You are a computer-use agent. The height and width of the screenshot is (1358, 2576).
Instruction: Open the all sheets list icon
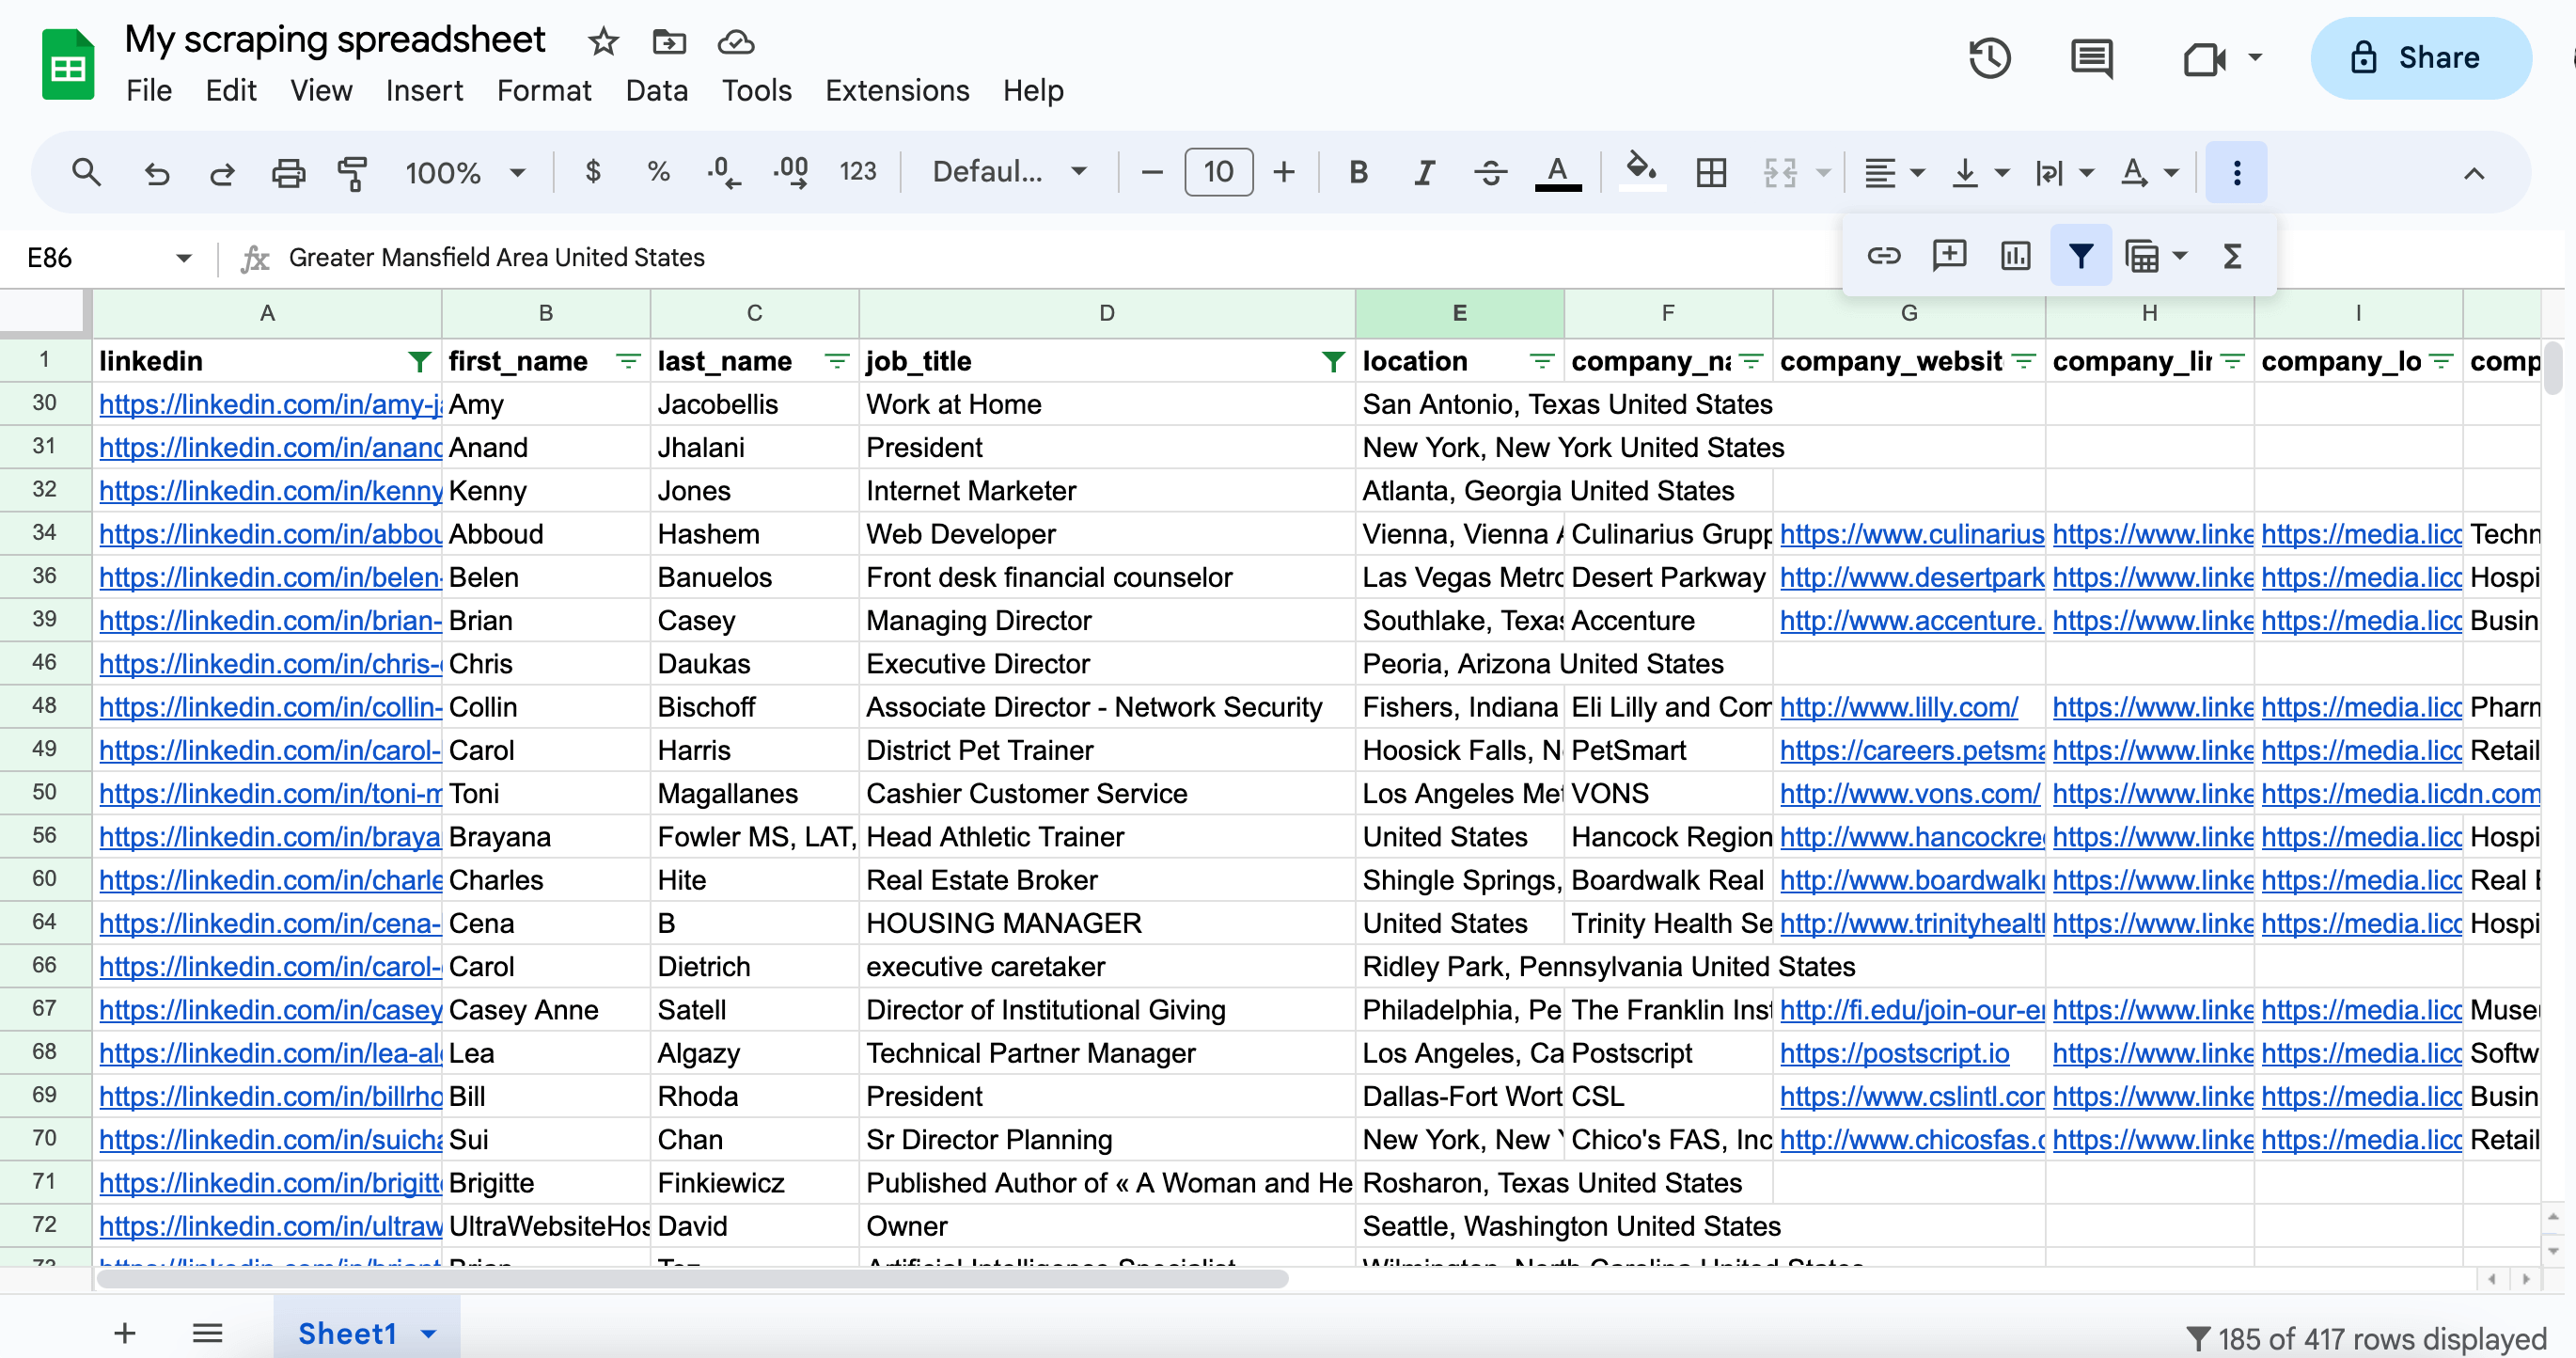pos(207,1332)
